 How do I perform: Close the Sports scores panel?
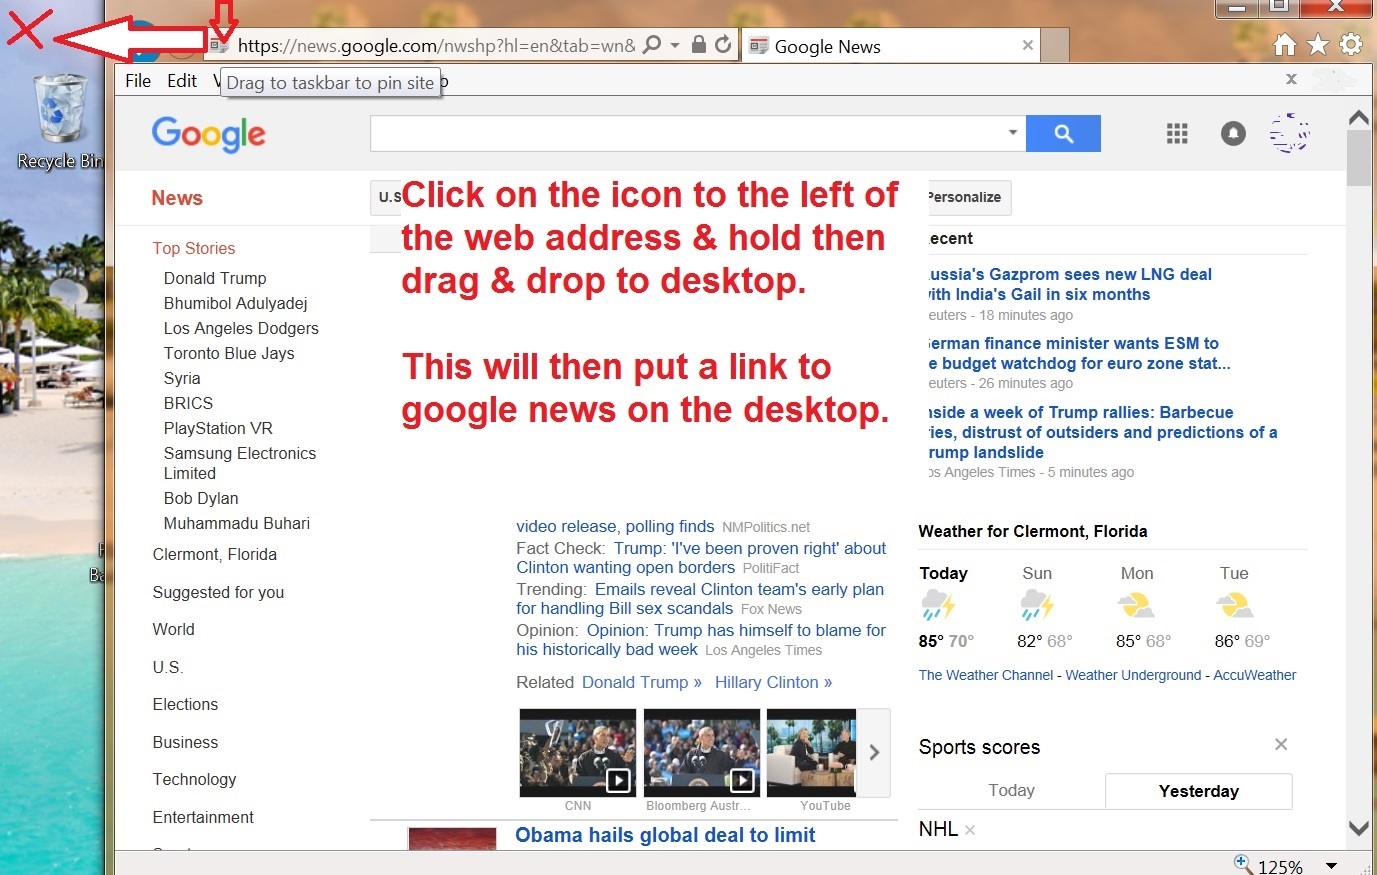point(1281,744)
